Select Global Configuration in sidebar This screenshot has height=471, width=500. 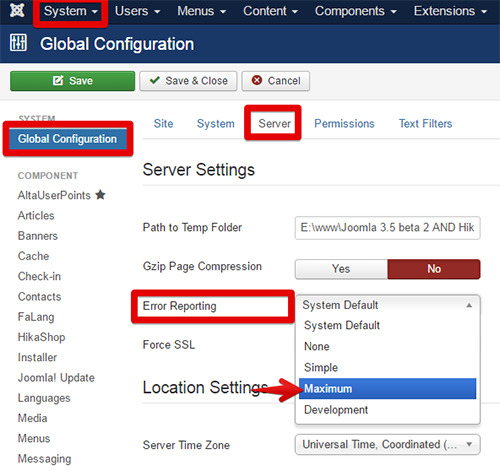pos(68,139)
